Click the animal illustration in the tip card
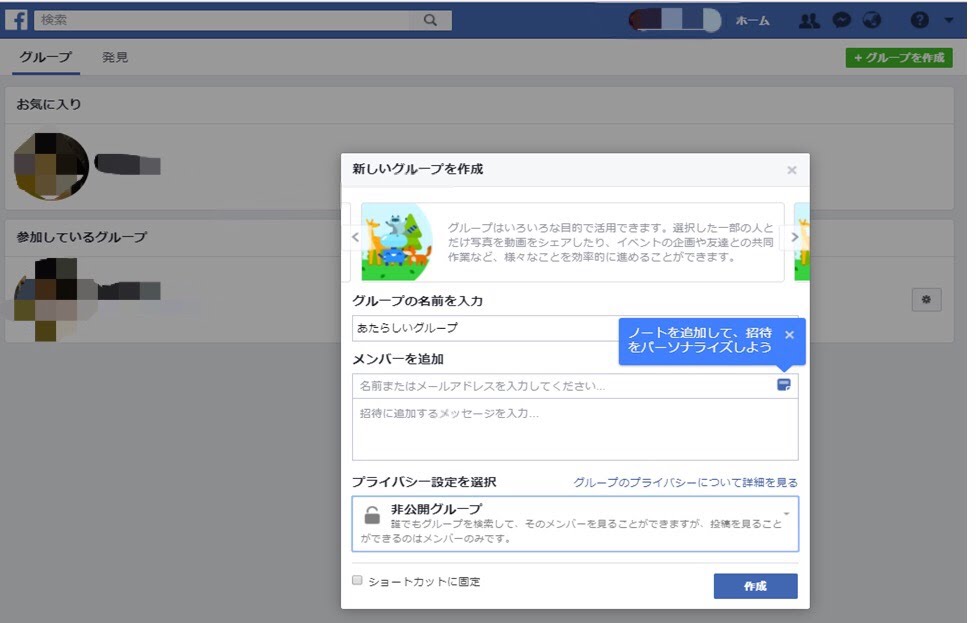 (x=397, y=241)
